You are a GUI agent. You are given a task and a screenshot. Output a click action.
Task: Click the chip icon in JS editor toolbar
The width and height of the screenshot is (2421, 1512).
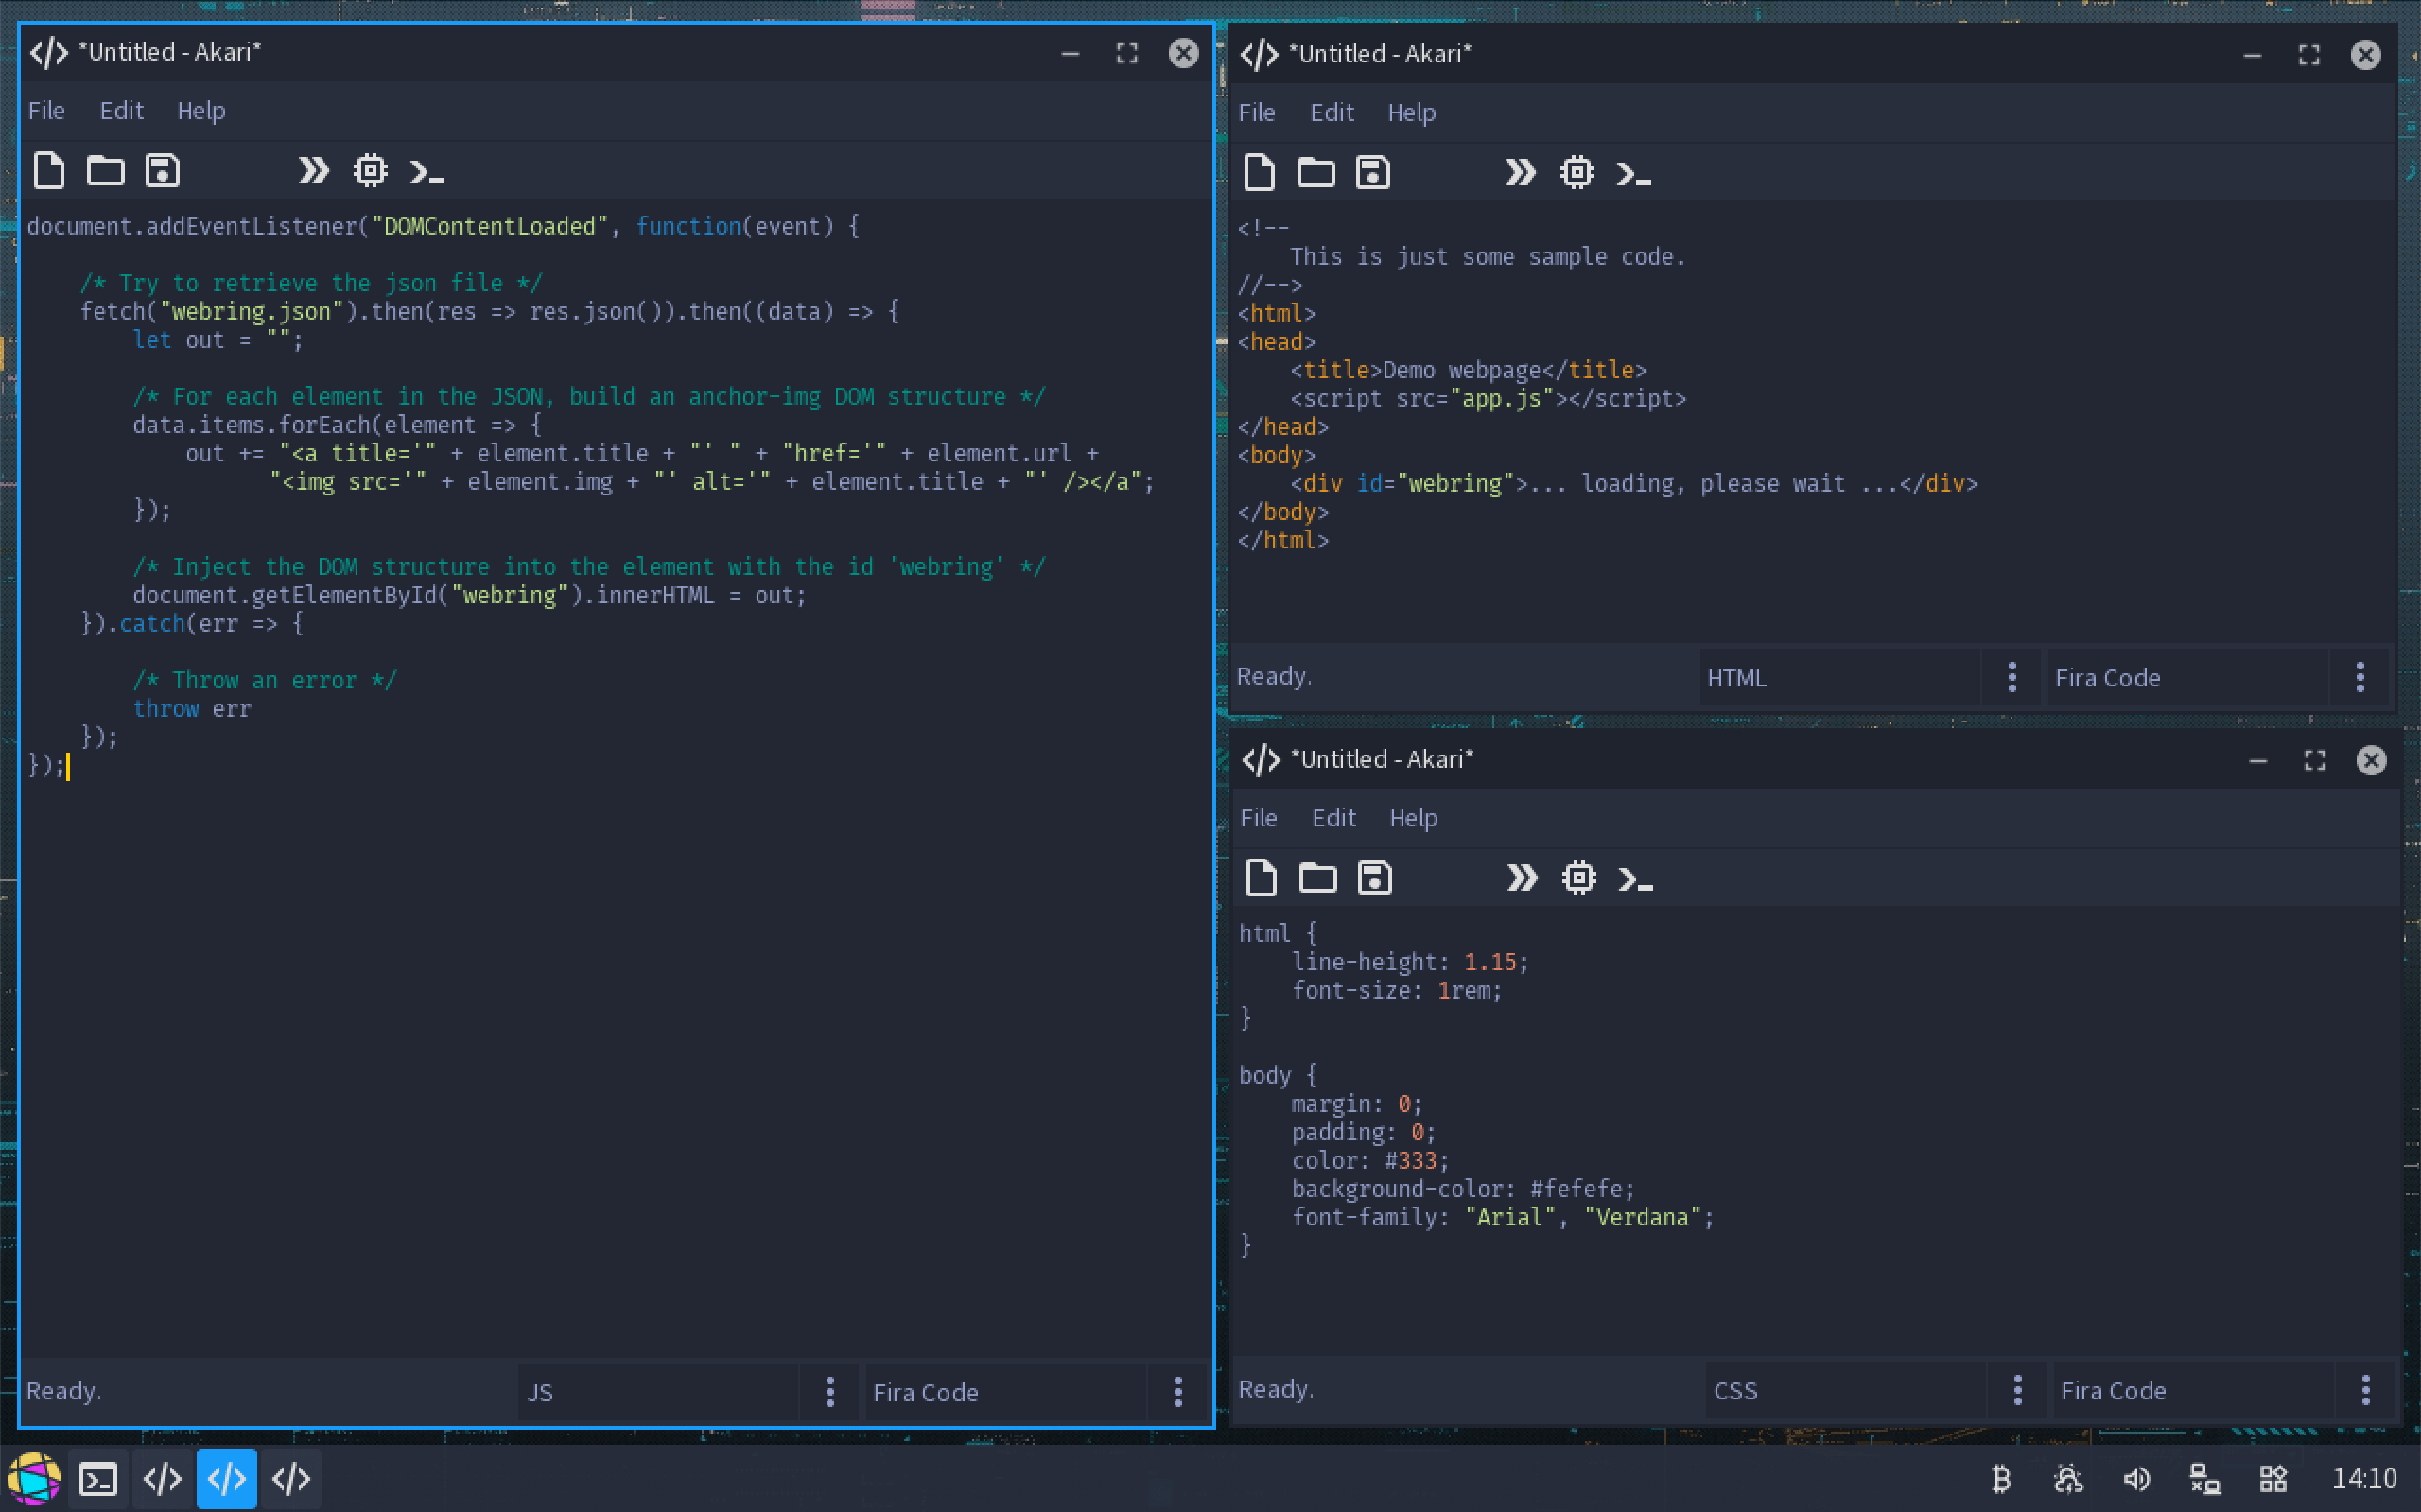370,171
